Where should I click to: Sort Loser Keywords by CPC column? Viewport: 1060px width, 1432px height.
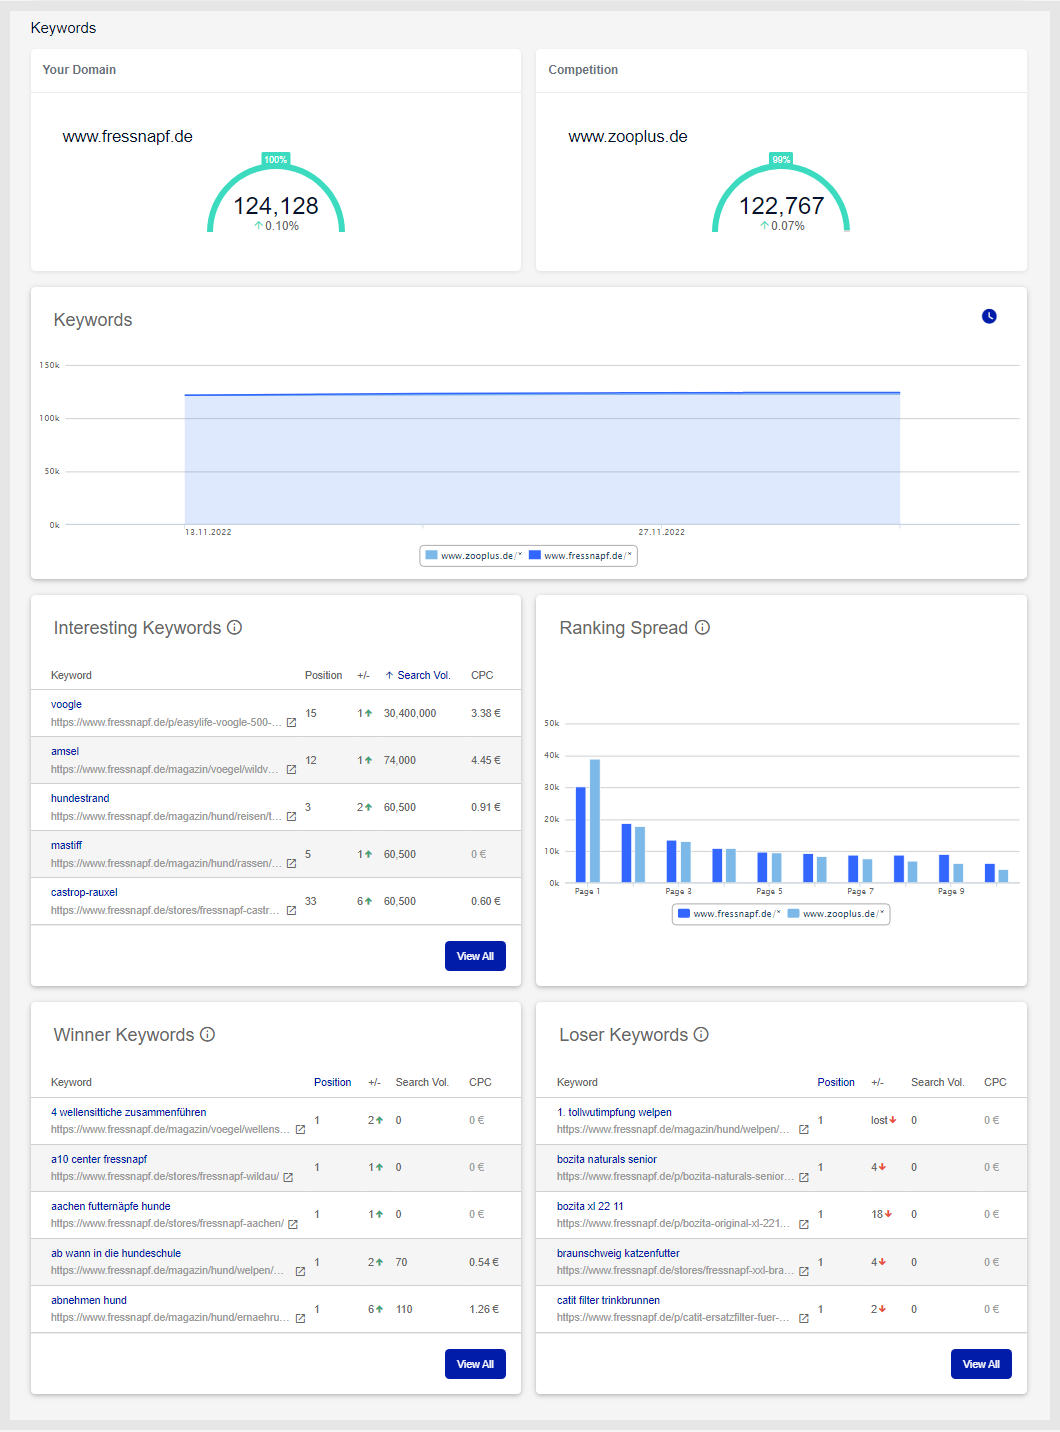click(995, 1082)
